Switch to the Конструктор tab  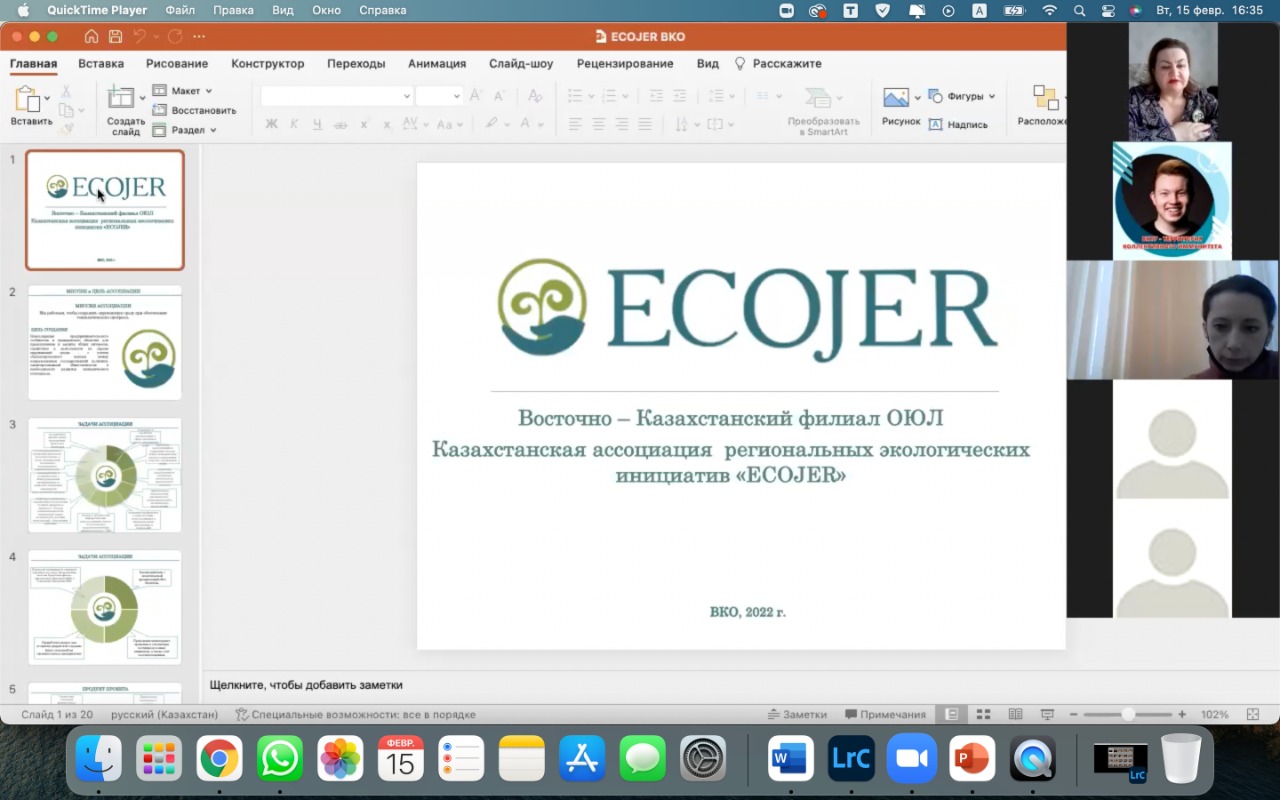pos(268,63)
